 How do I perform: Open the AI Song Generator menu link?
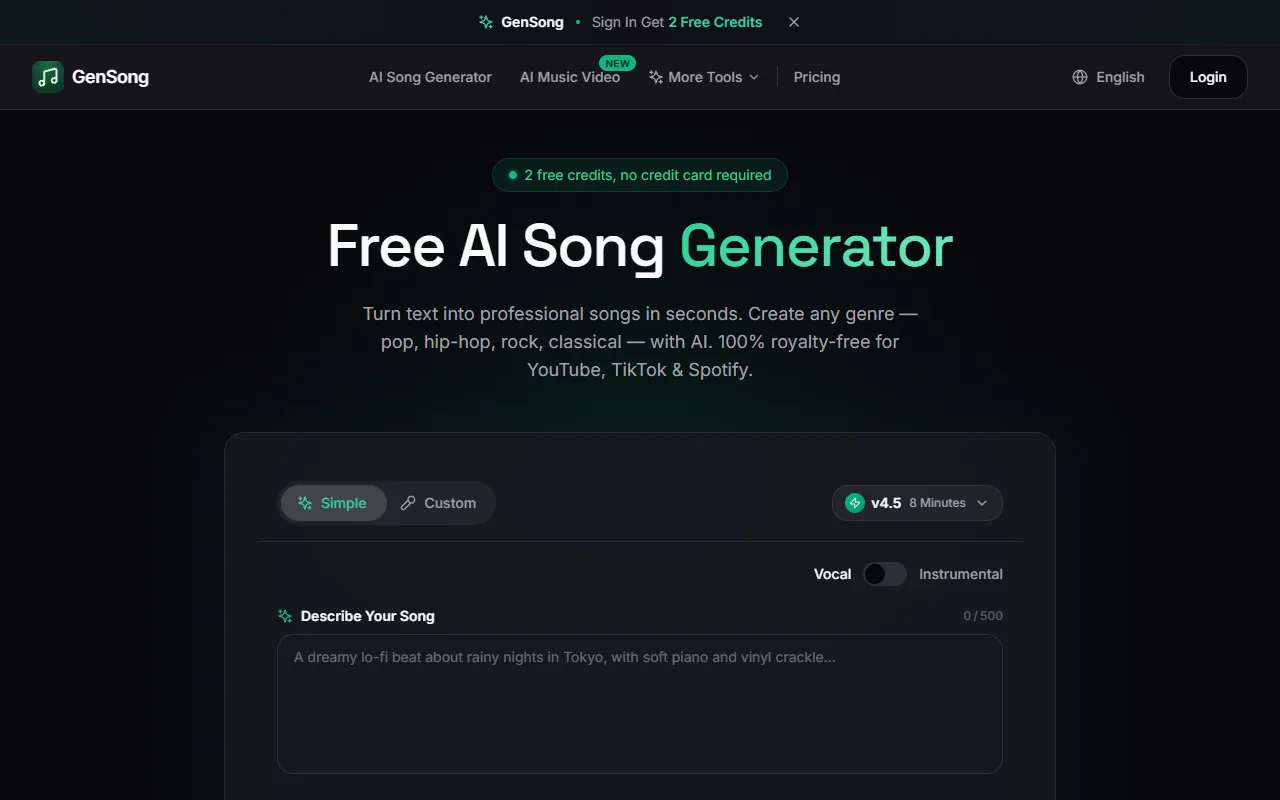point(430,77)
